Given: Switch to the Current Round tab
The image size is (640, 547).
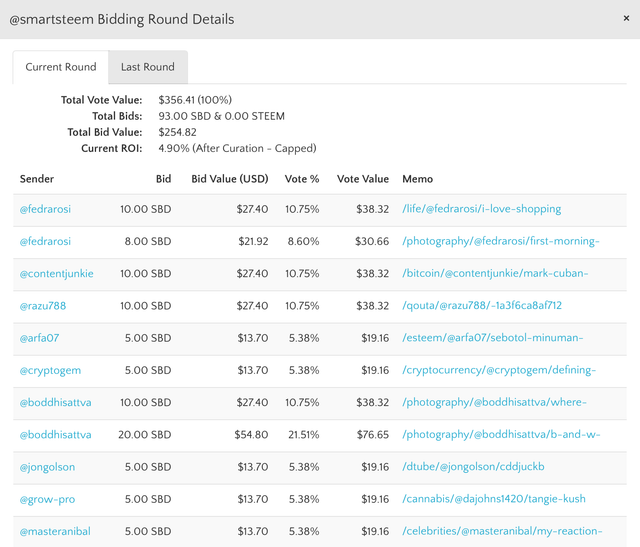Looking at the screenshot, I should [x=61, y=67].
